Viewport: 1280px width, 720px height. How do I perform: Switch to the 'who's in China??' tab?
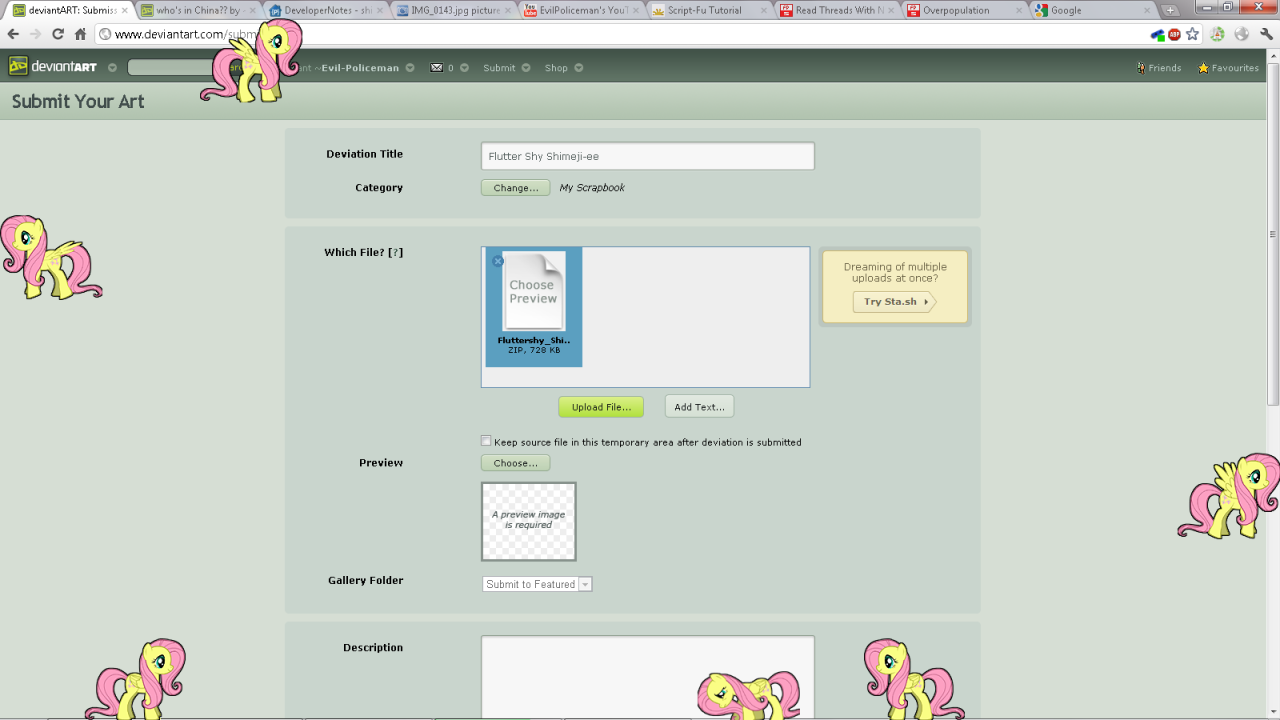pos(197,10)
